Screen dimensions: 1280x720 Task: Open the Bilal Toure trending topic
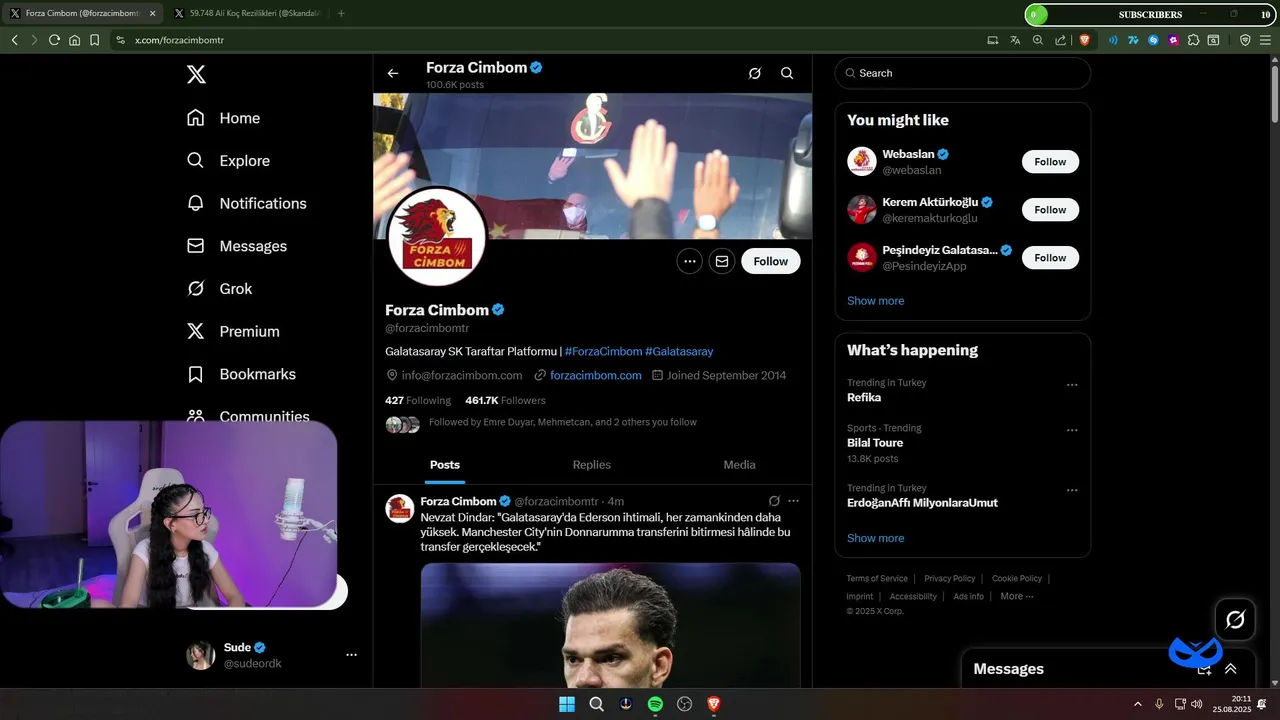coord(875,442)
